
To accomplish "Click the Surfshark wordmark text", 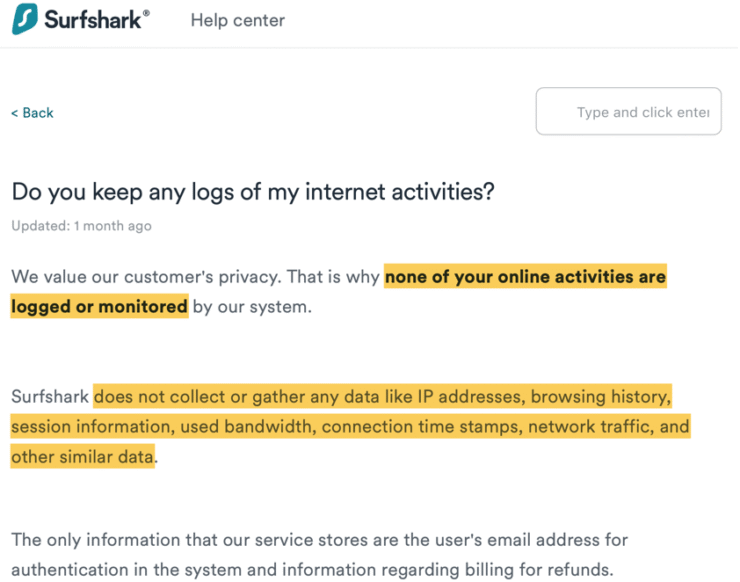I will (x=92, y=20).
